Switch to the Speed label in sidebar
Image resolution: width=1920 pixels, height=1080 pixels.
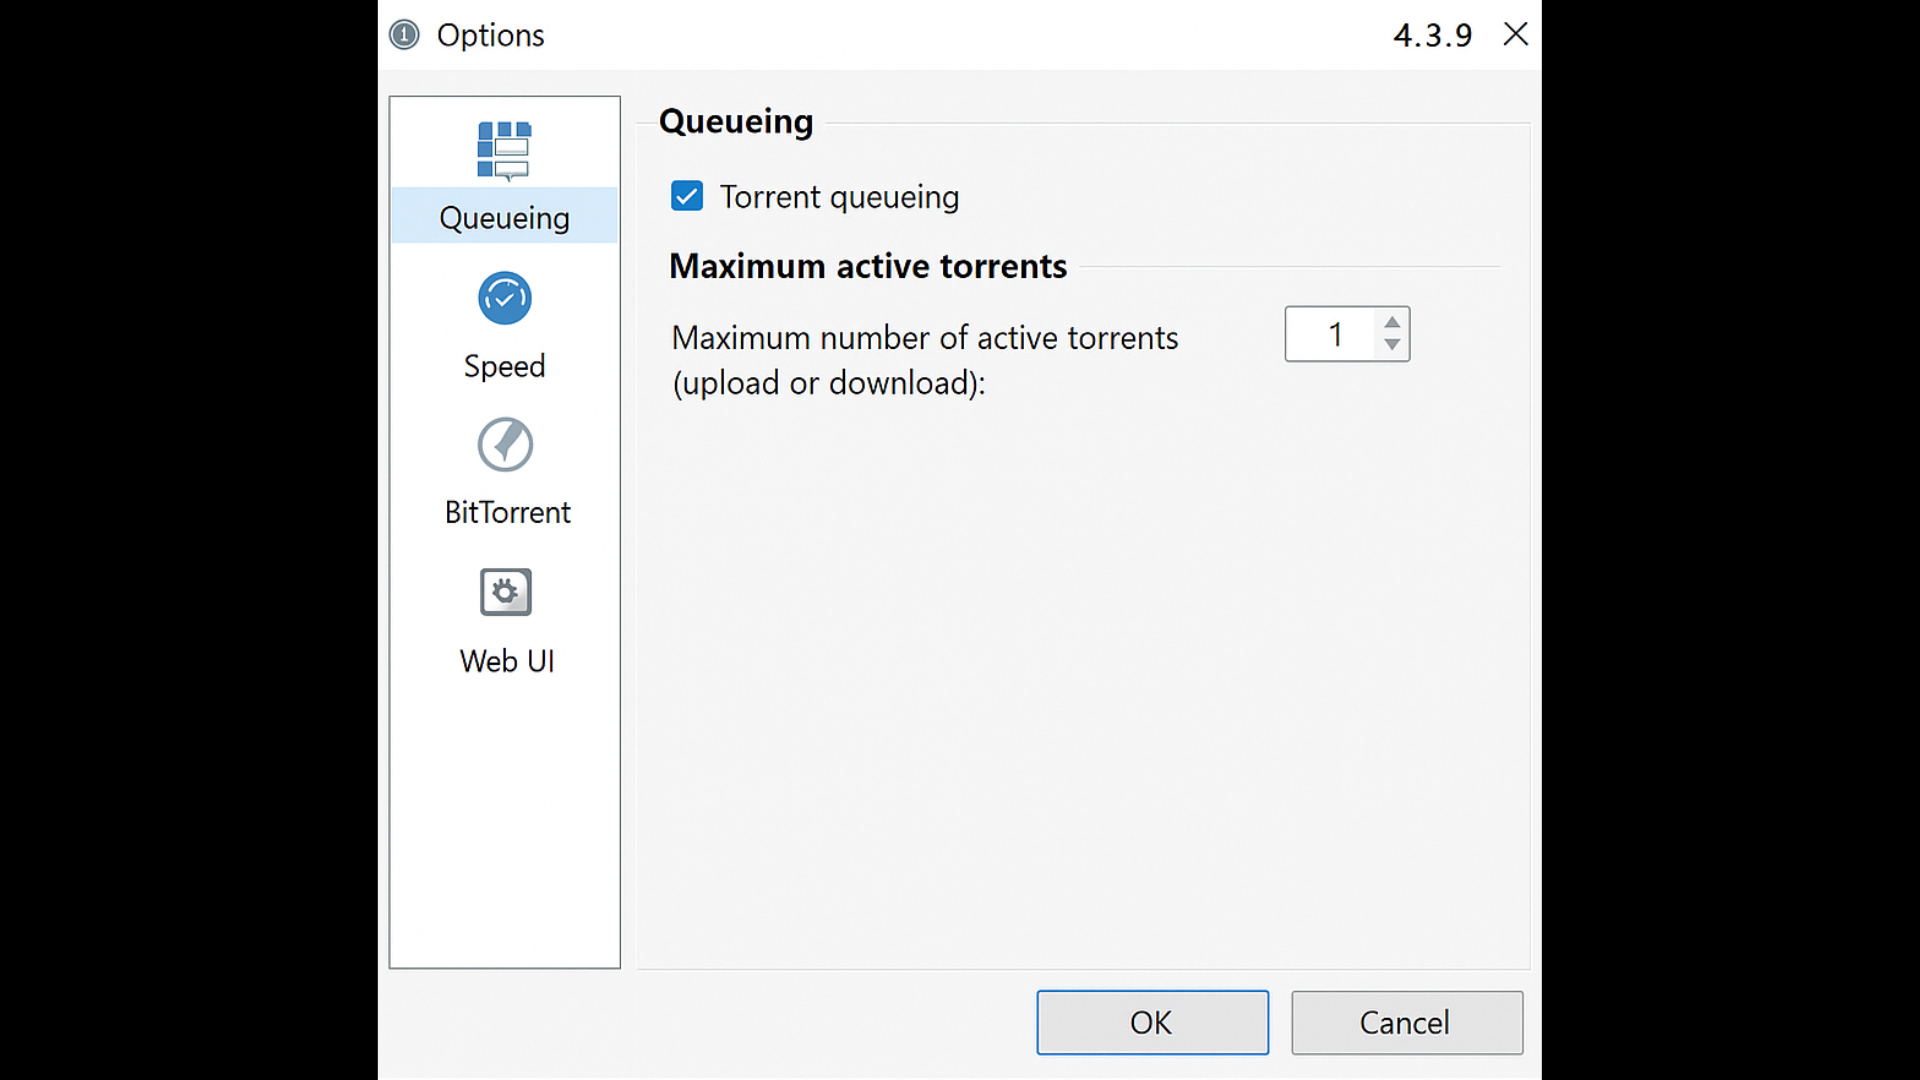coord(504,366)
